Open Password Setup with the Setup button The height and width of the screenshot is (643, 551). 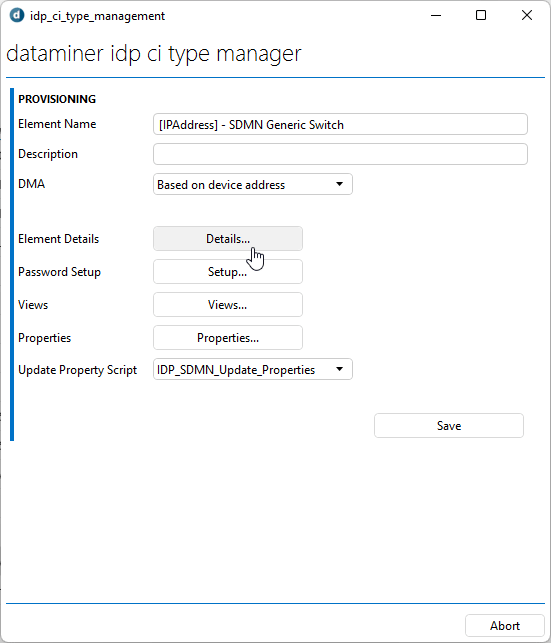[228, 271]
